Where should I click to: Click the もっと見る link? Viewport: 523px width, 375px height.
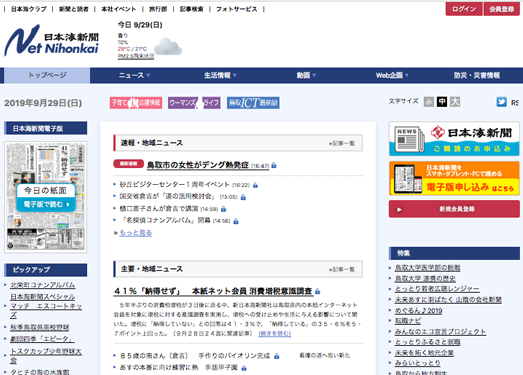[135, 233]
